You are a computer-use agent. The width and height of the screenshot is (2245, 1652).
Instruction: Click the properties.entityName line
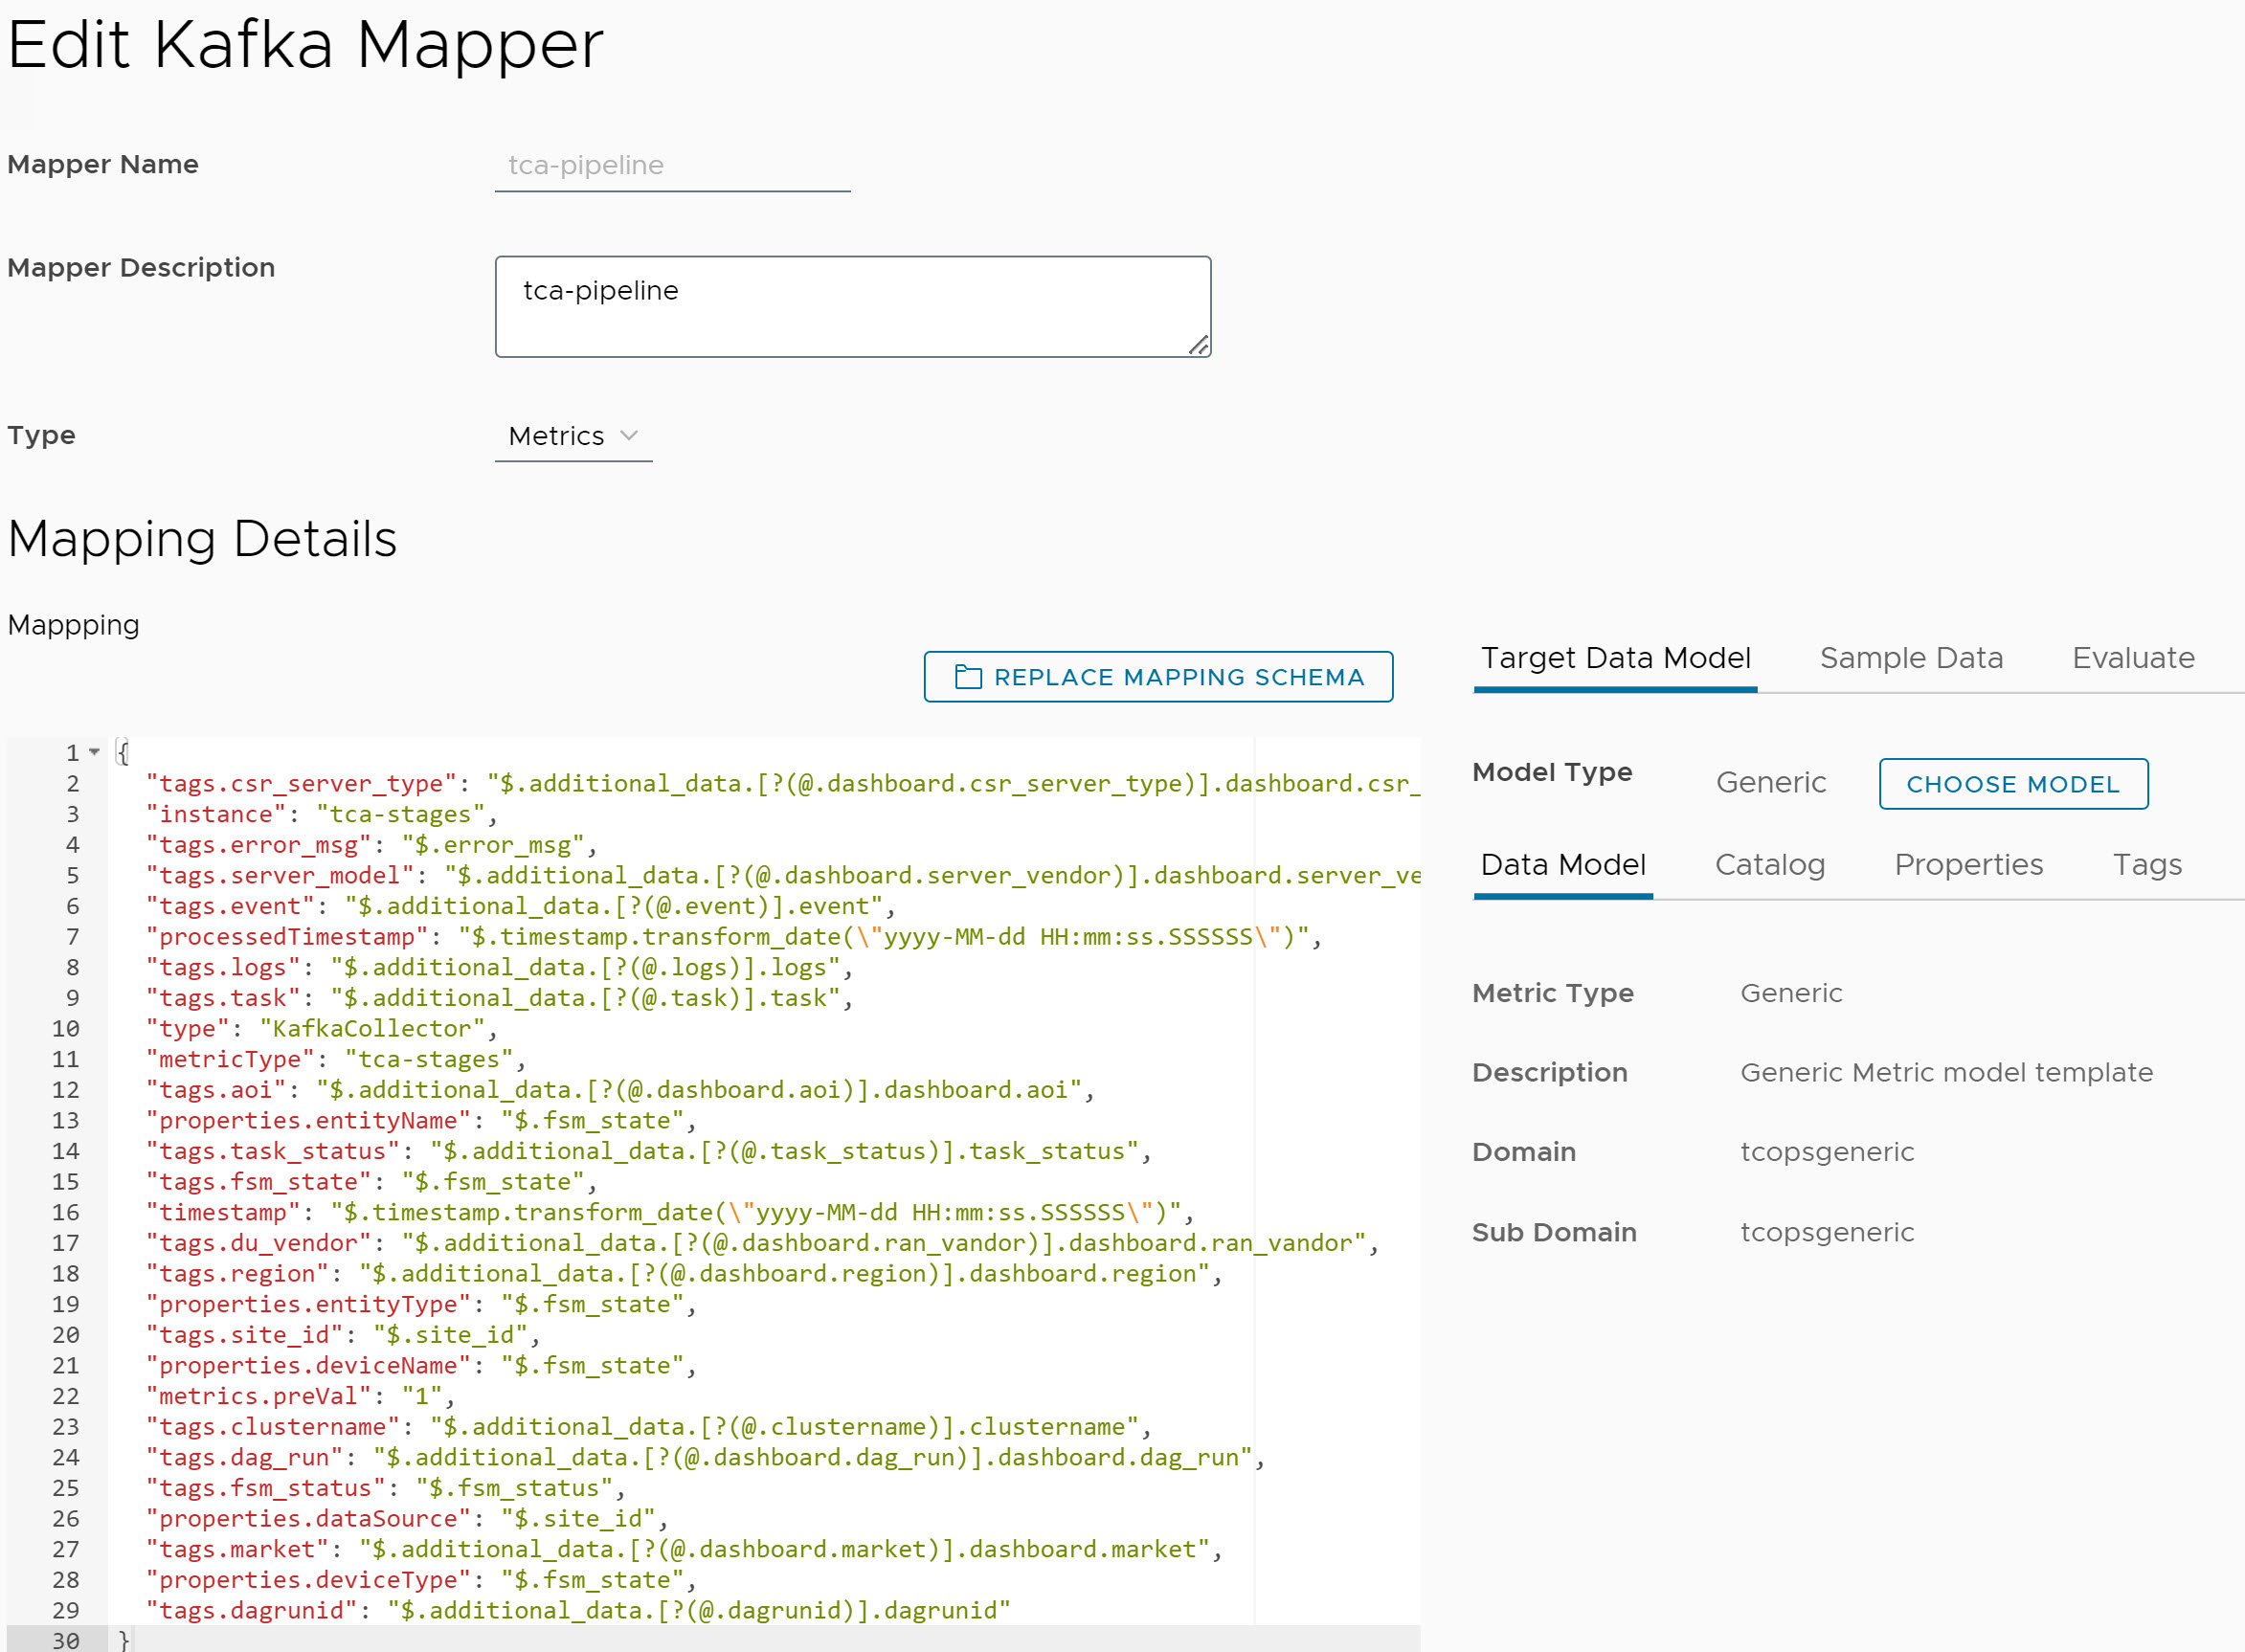coord(421,1120)
